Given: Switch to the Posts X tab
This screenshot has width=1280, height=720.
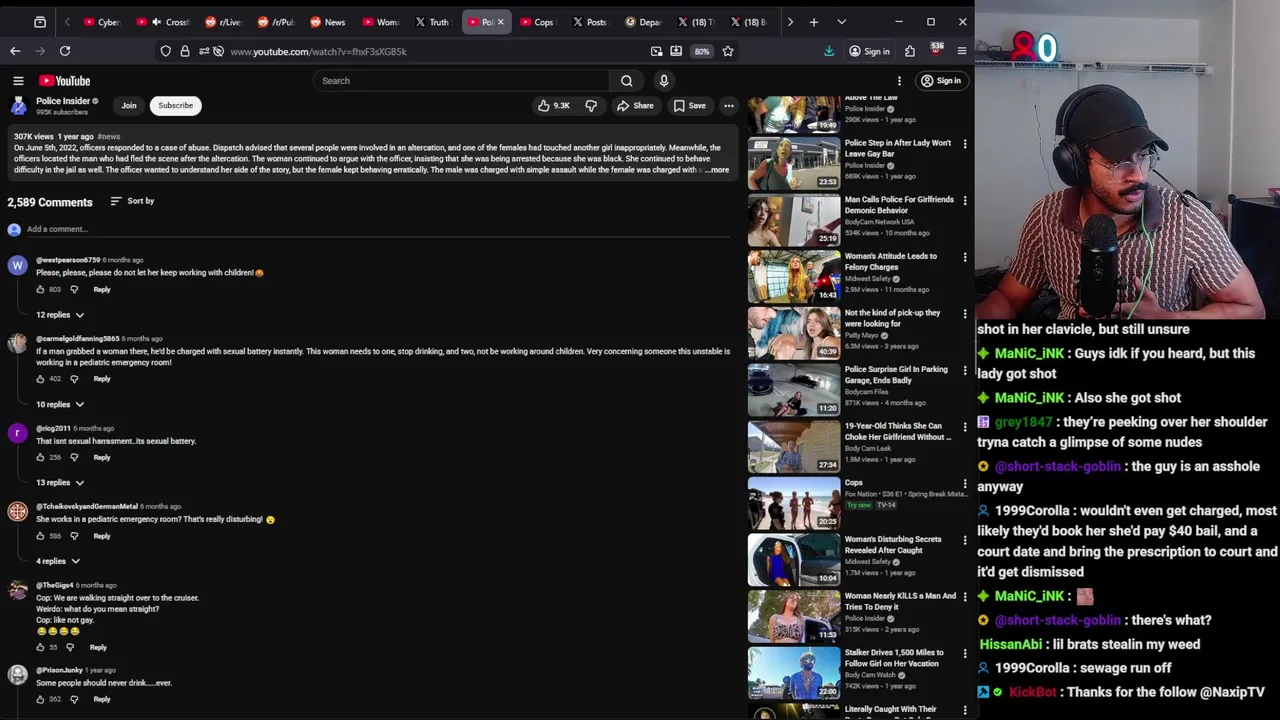Looking at the screenshot, I should pyautogui.click(x=590, y=22).
